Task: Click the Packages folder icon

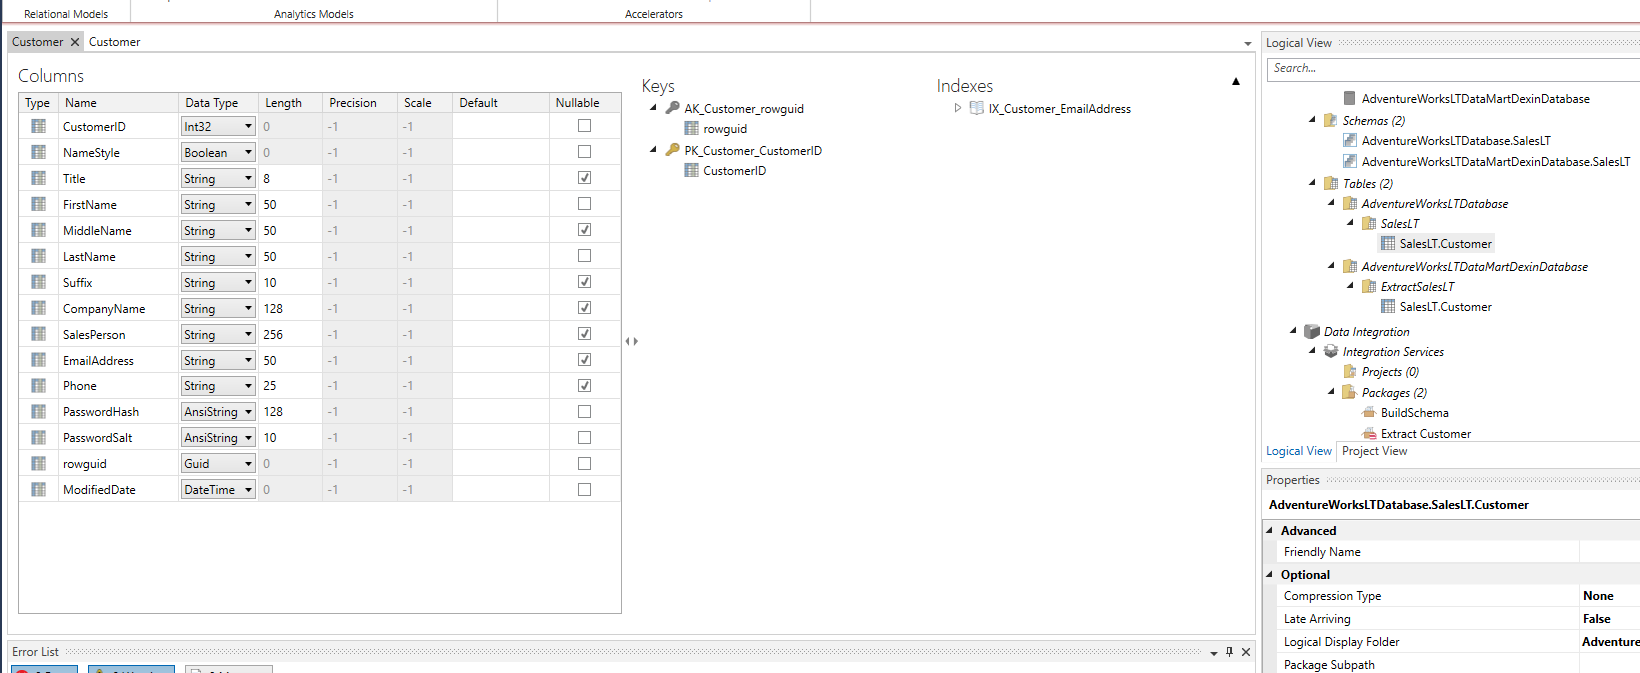Action: 1349,392
